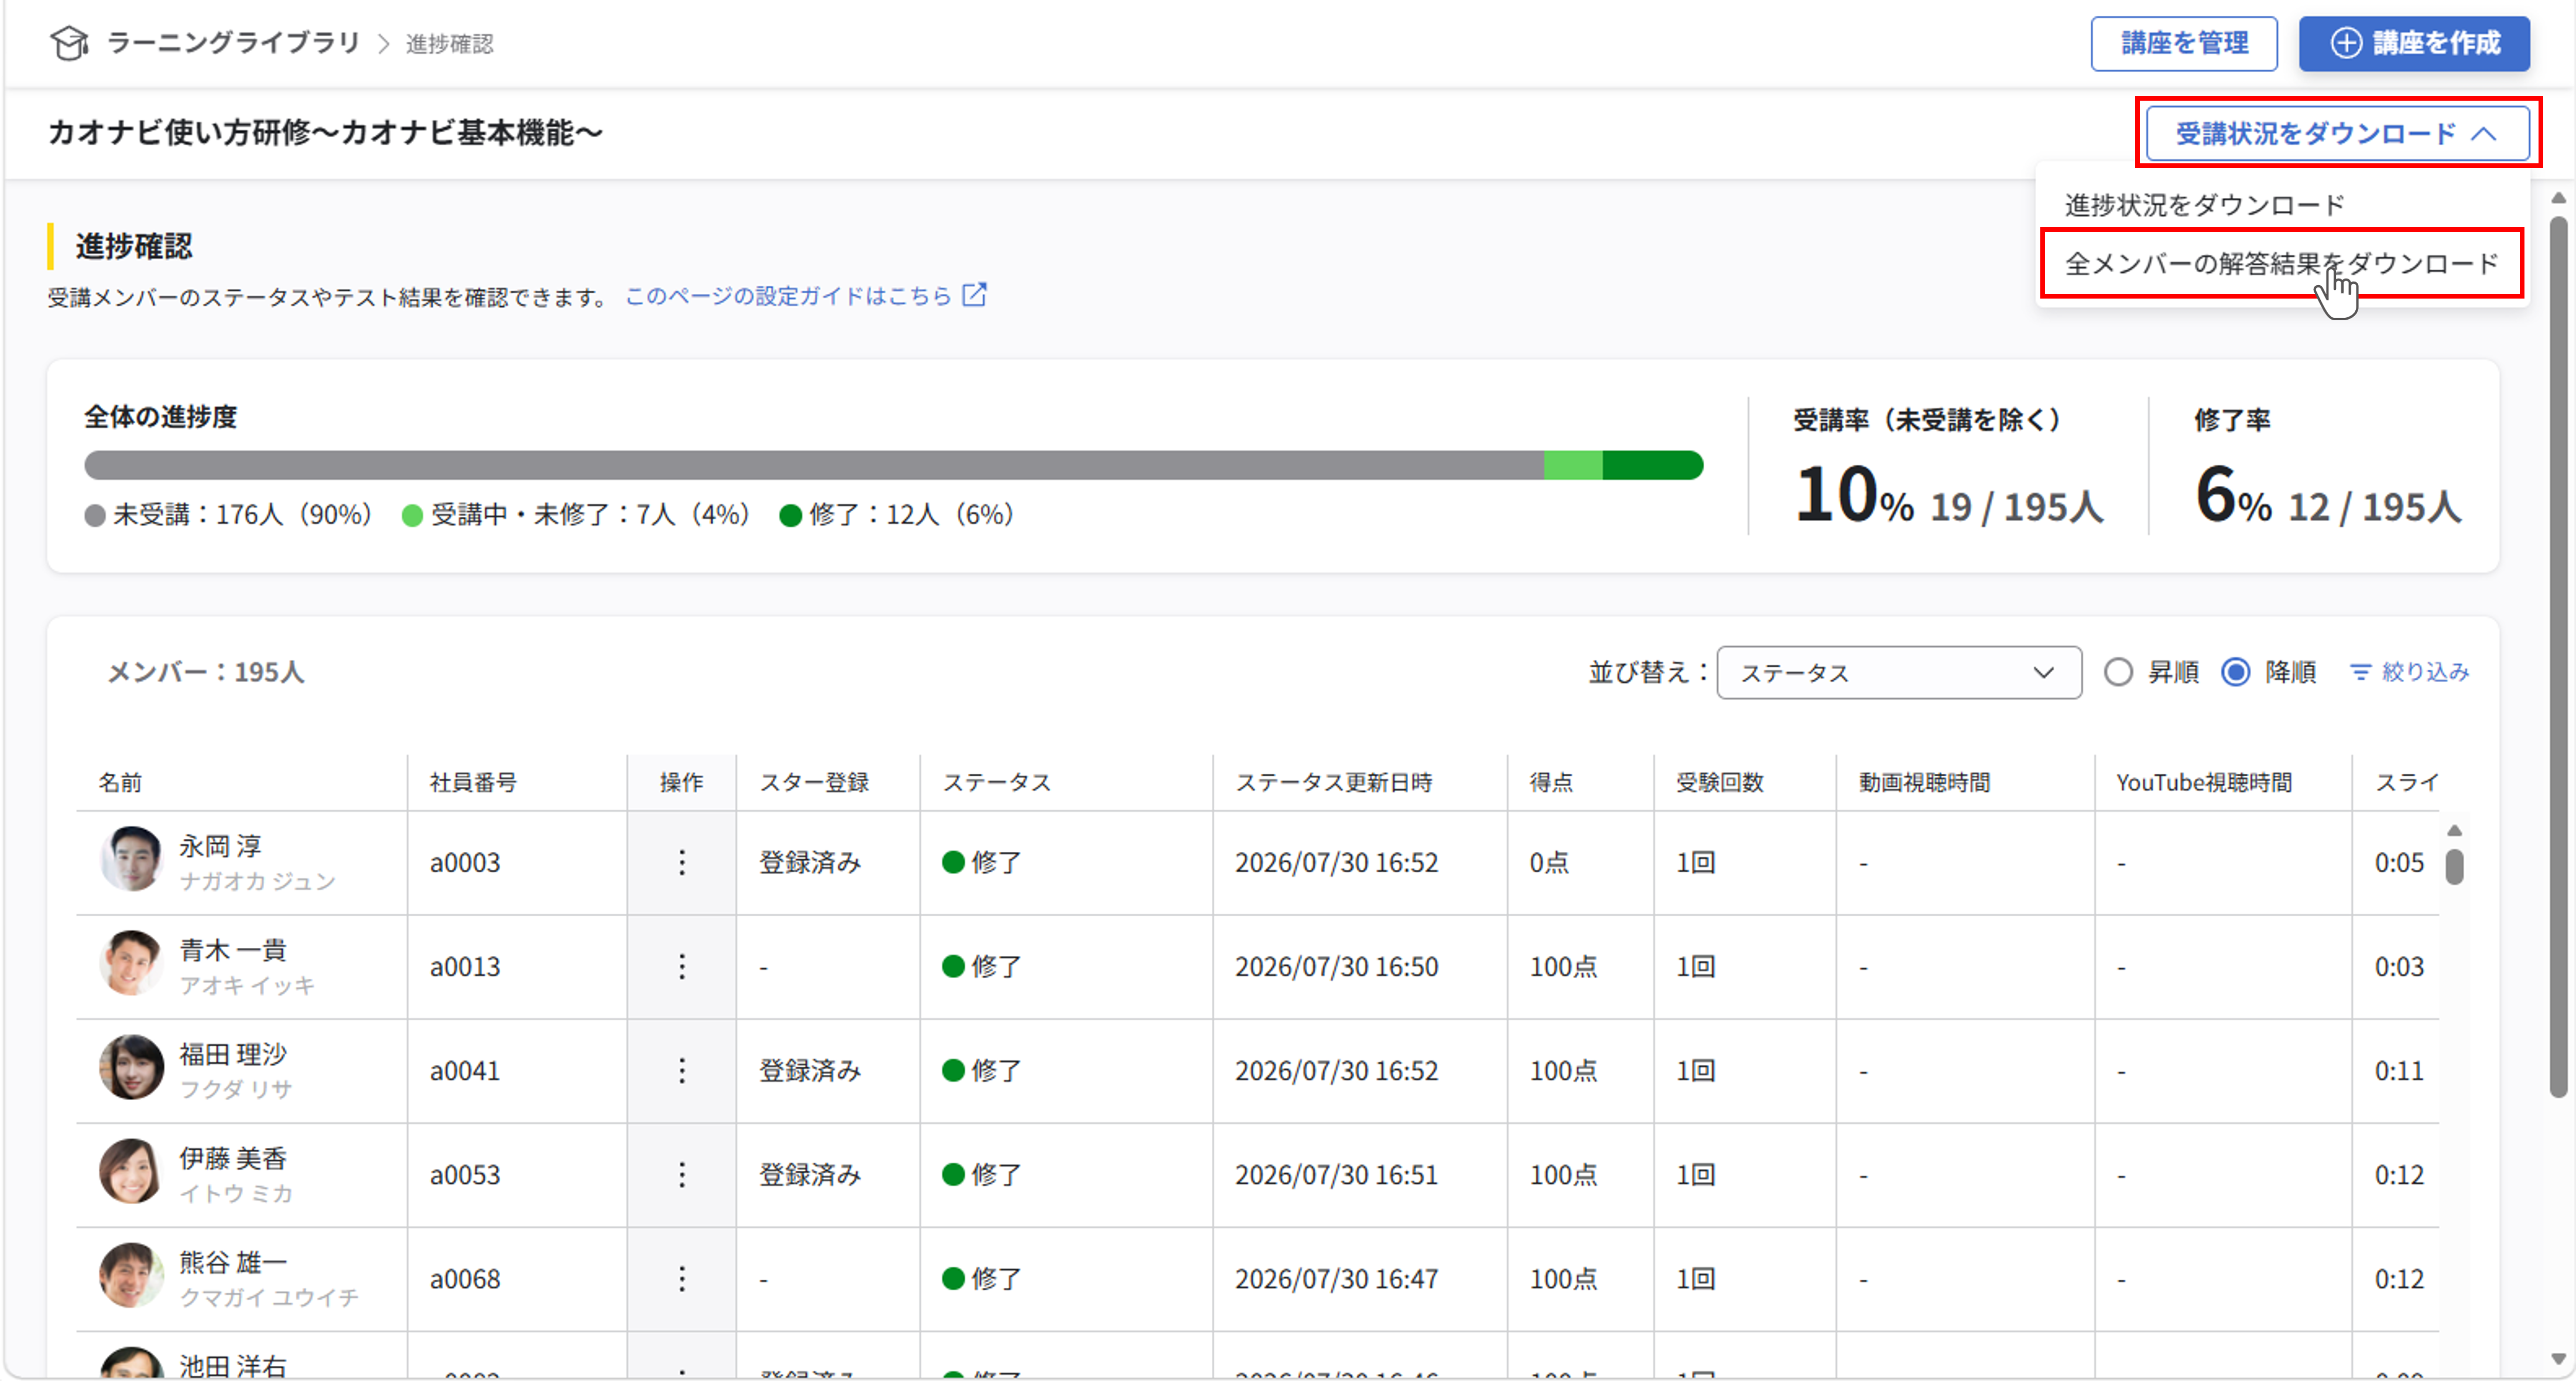Choose 進捗状況をダウンロード from the menu
The image size is (2576, 1381).
click(x=2205, y=205)
